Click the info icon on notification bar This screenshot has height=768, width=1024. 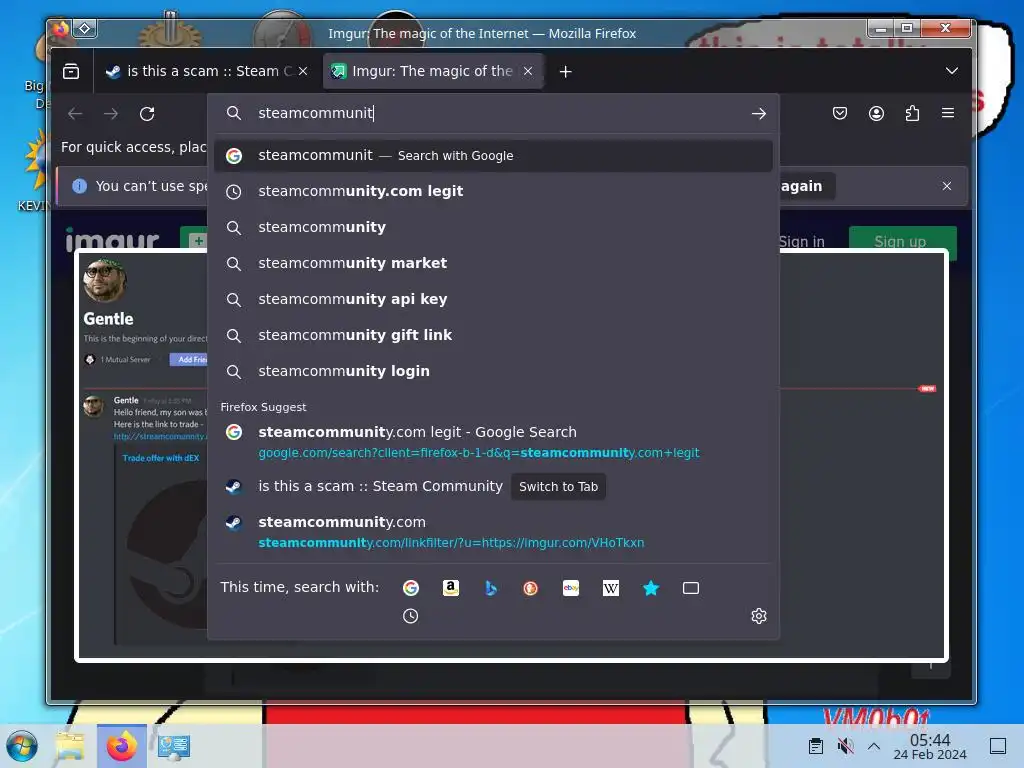(x=80, y=186)
